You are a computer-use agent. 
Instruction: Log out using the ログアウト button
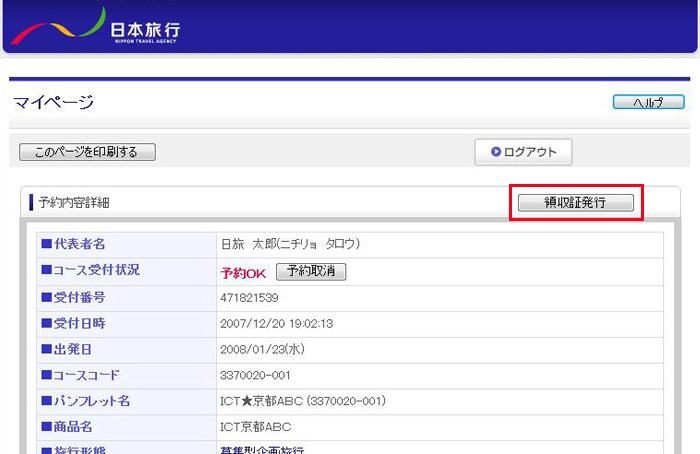pyautogui.click(x=523, y=152)
